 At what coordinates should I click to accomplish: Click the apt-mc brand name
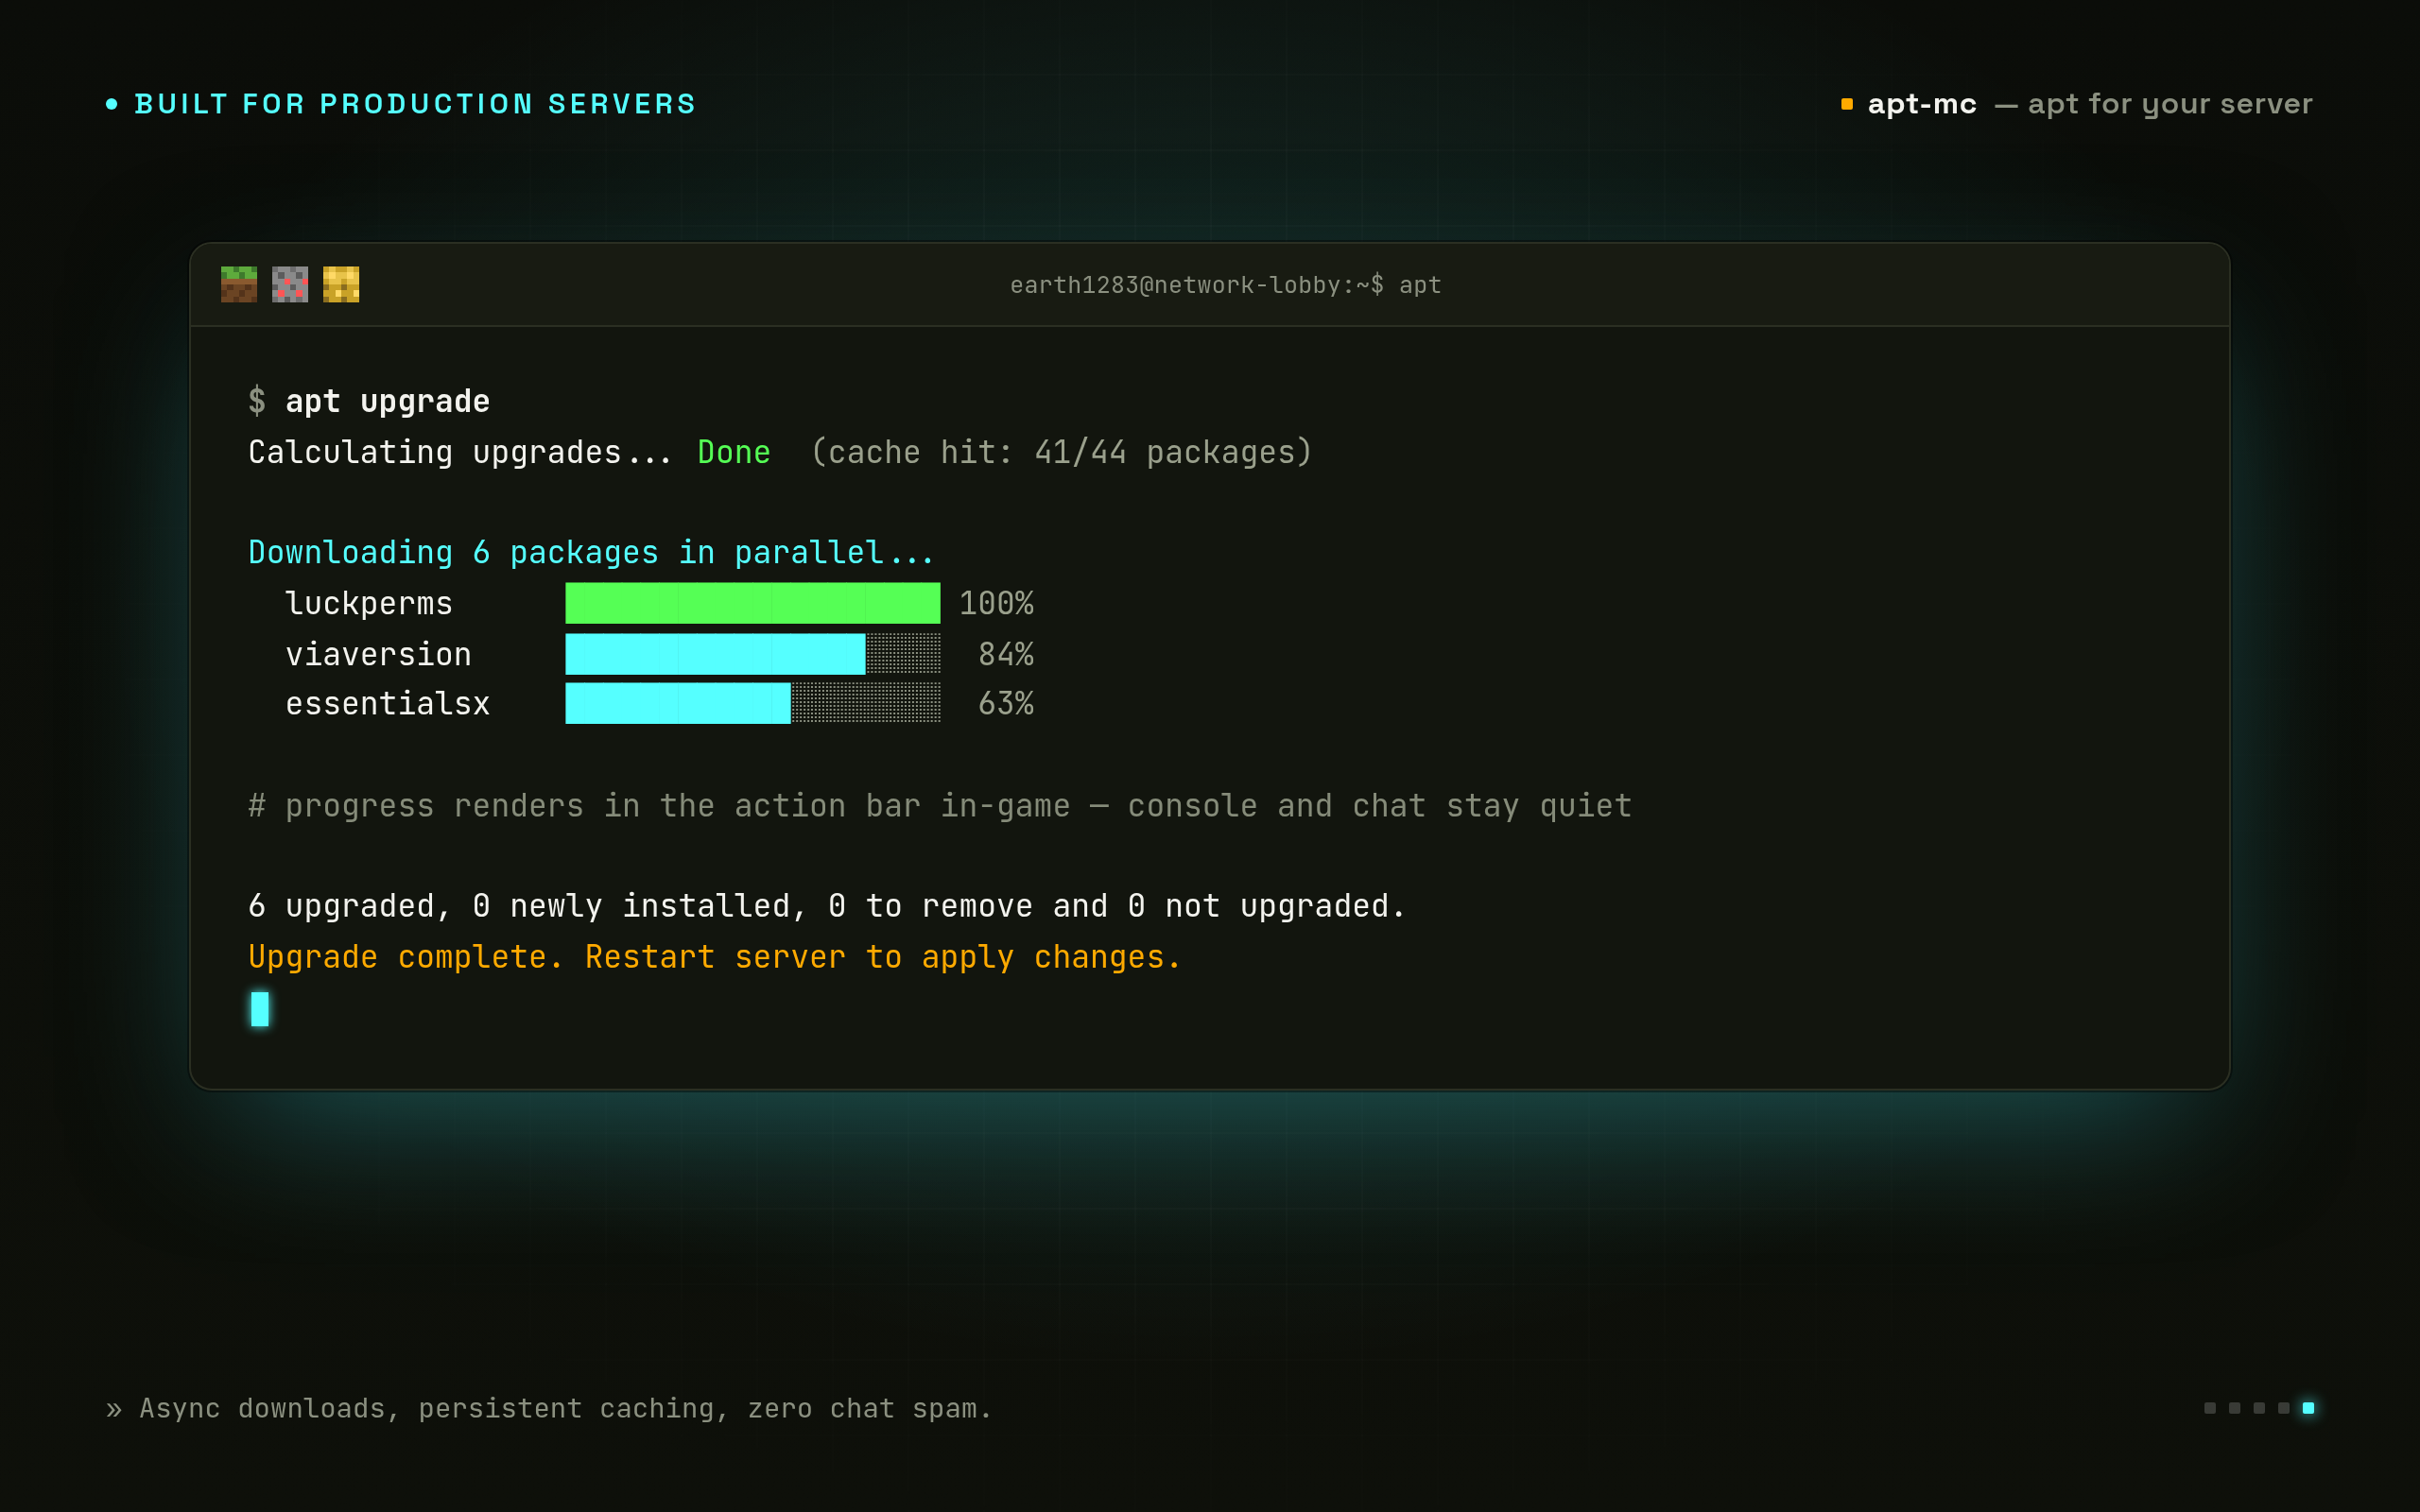(1922, 104)
